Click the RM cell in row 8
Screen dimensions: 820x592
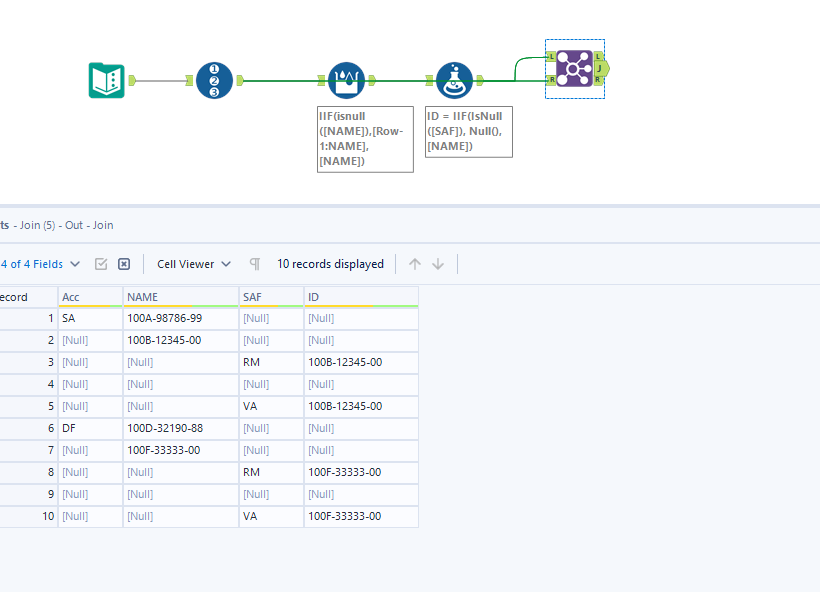pyautogui.click(x=271, y=472)
